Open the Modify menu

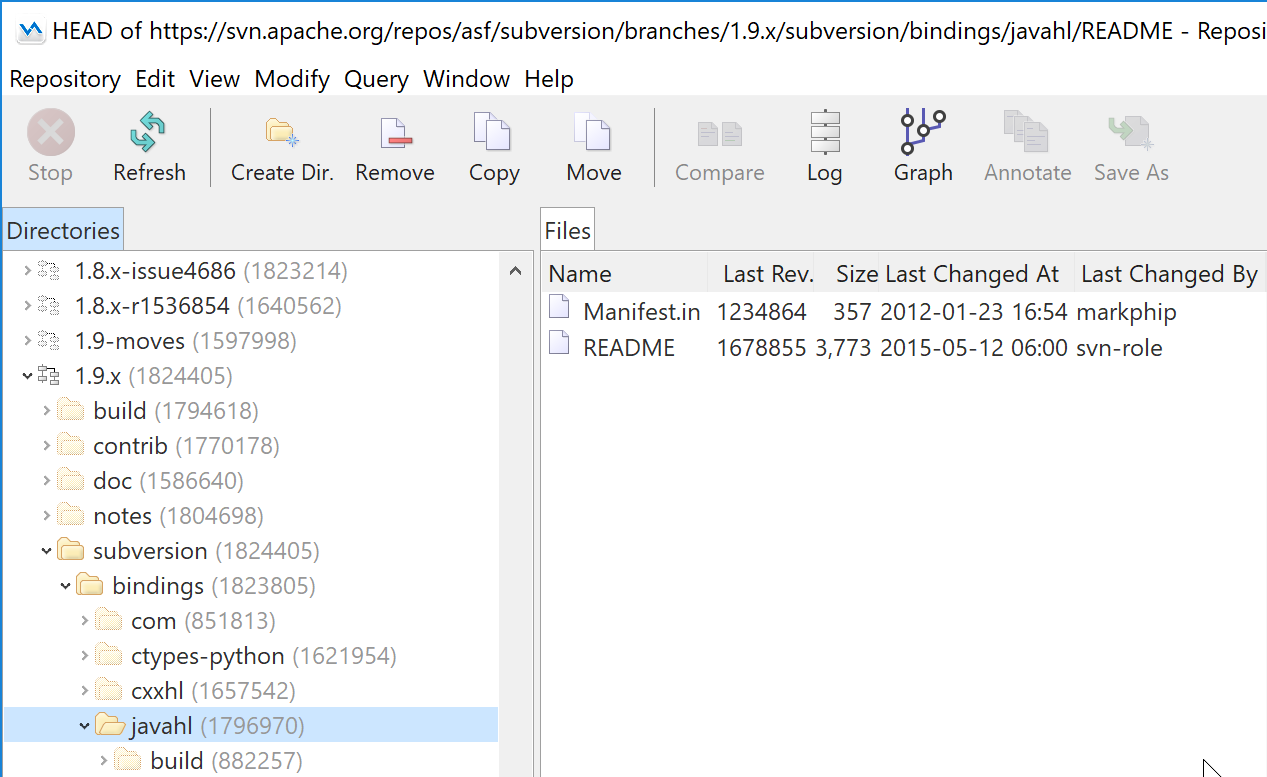pos(291,79)
